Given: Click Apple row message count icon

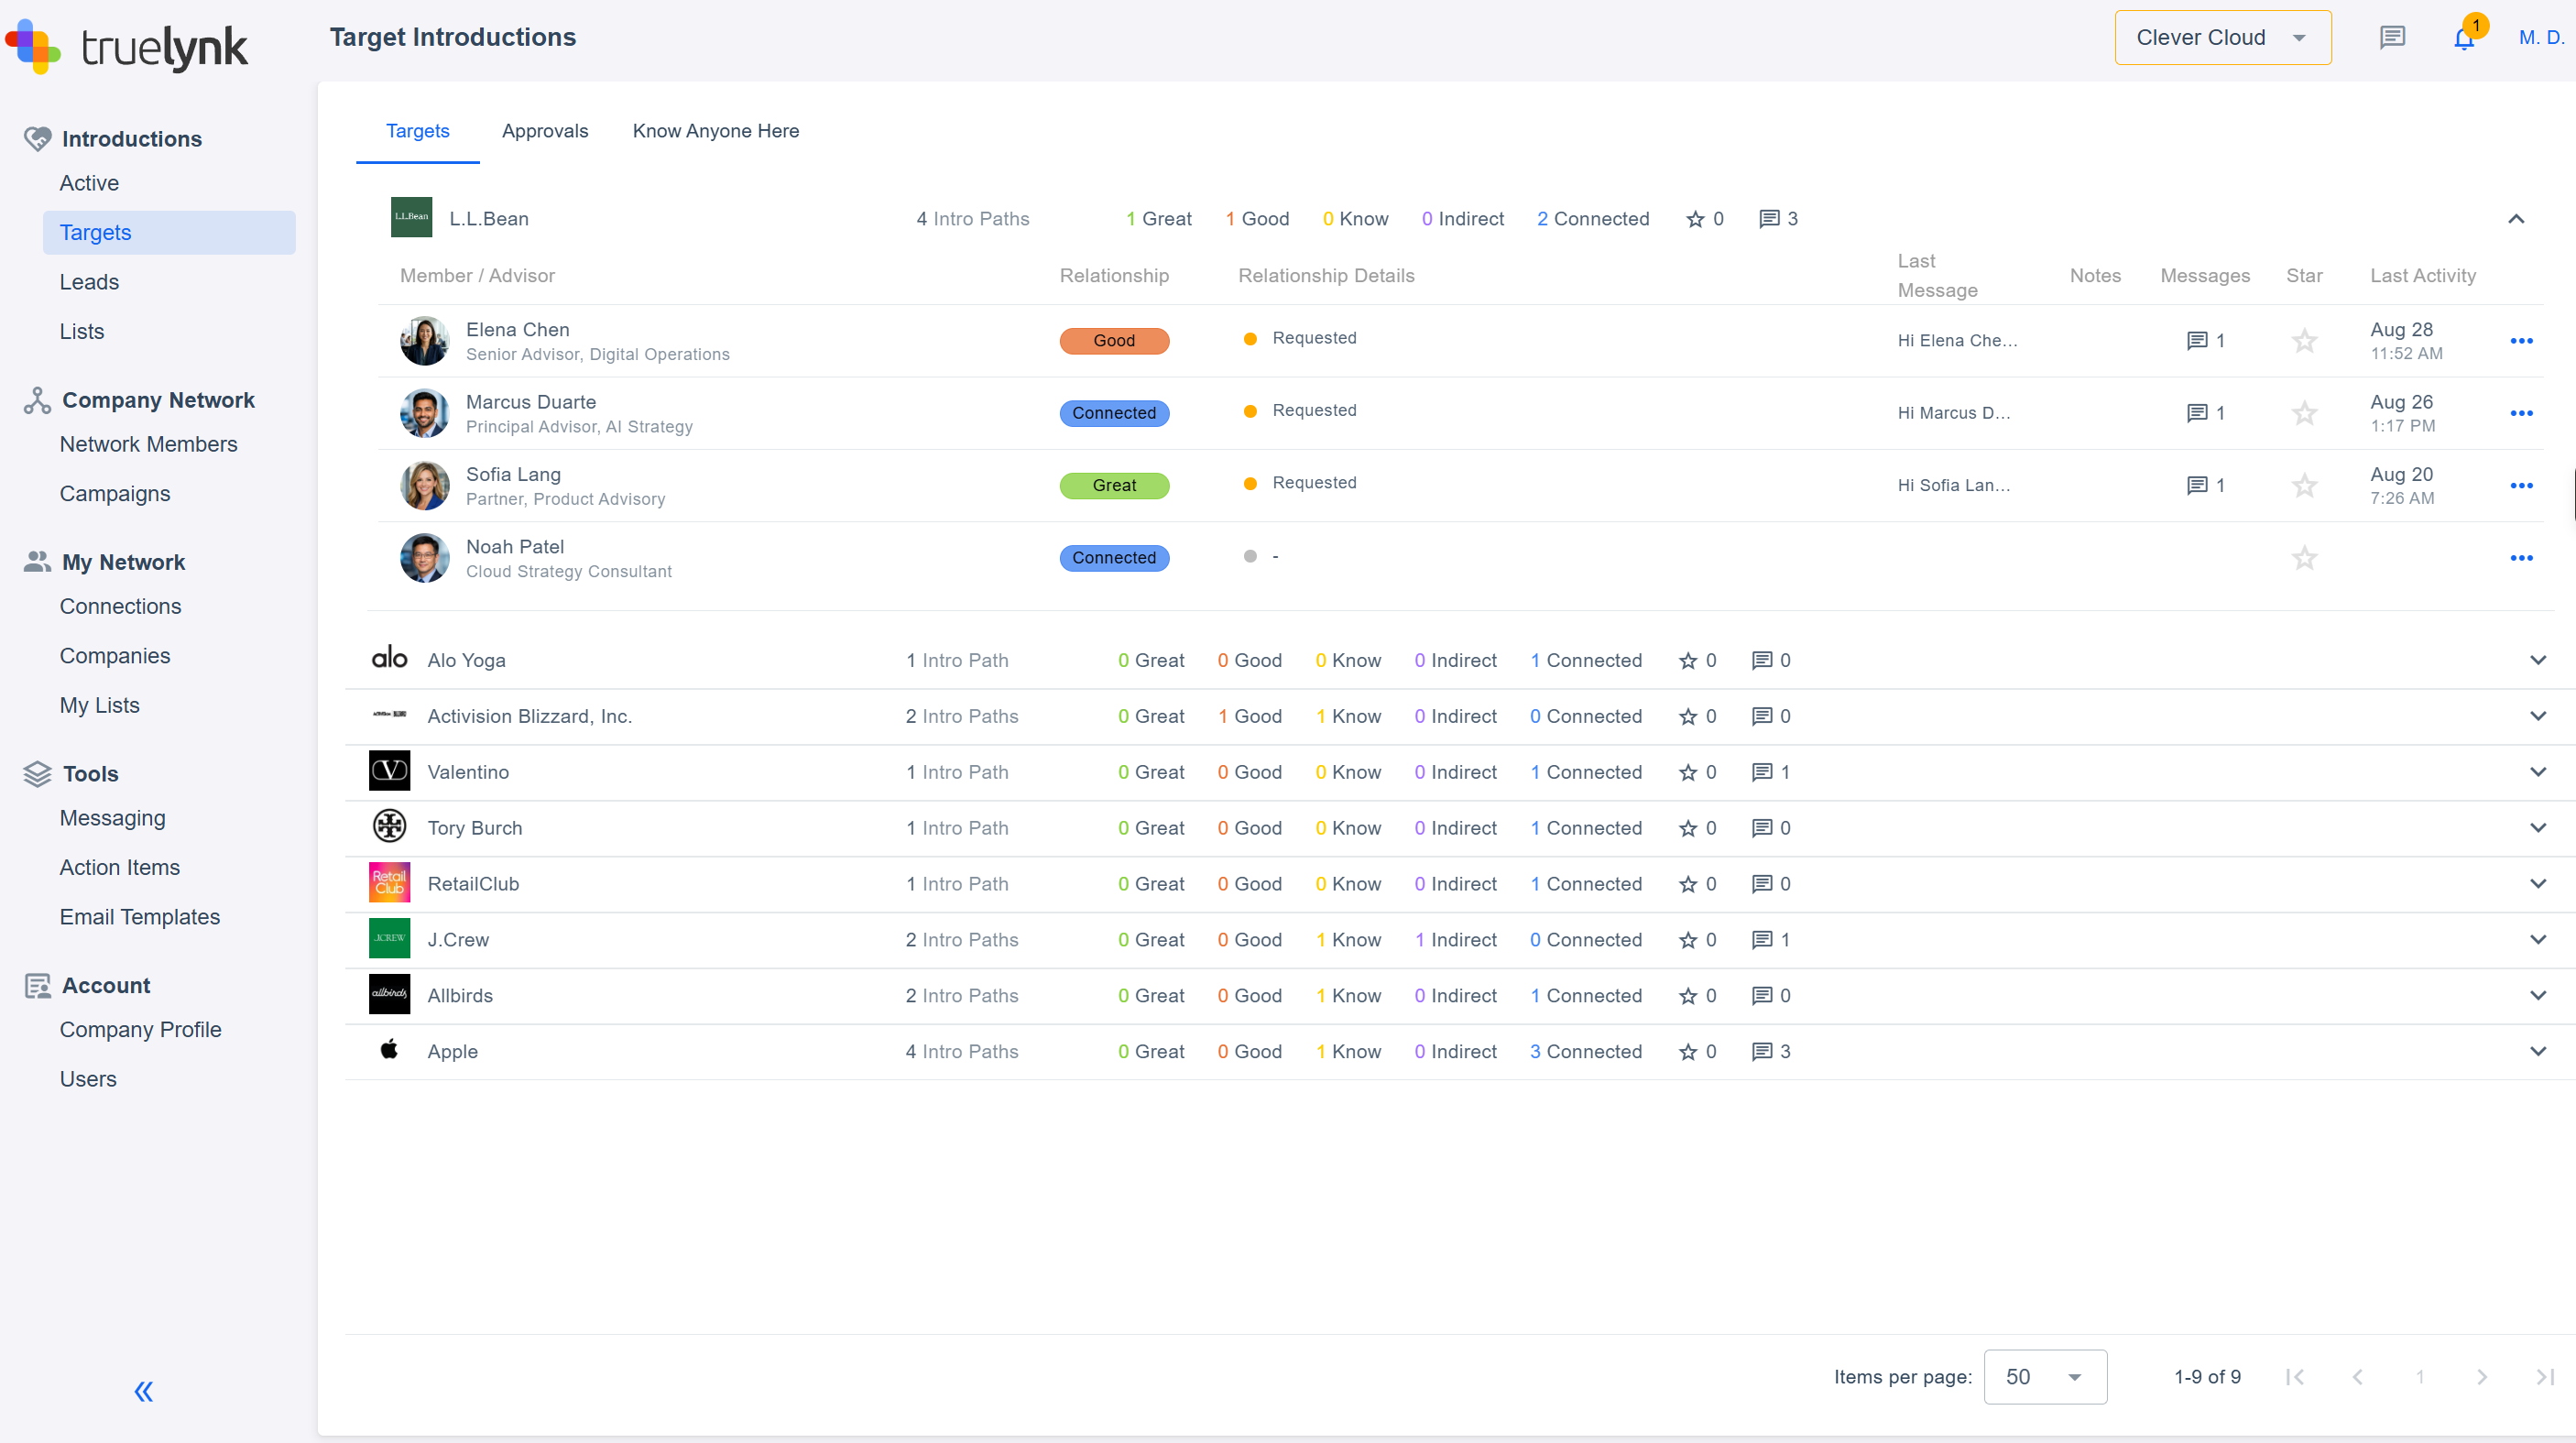Looking at the screenshot, I should tap(1762, 1052).
